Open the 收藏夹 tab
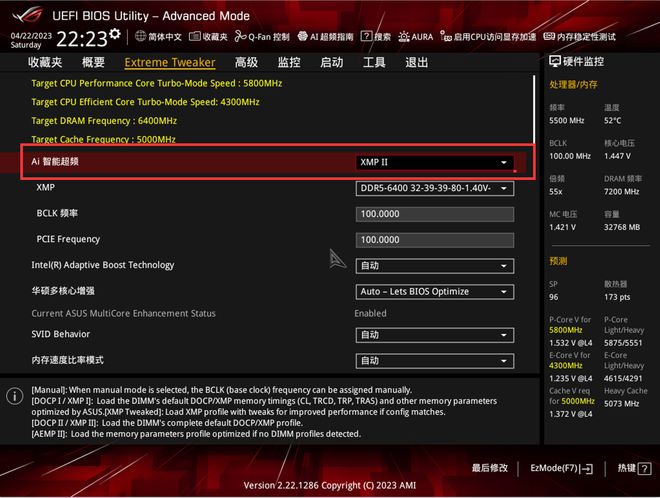The image size is (660, 498). (45, 62)
